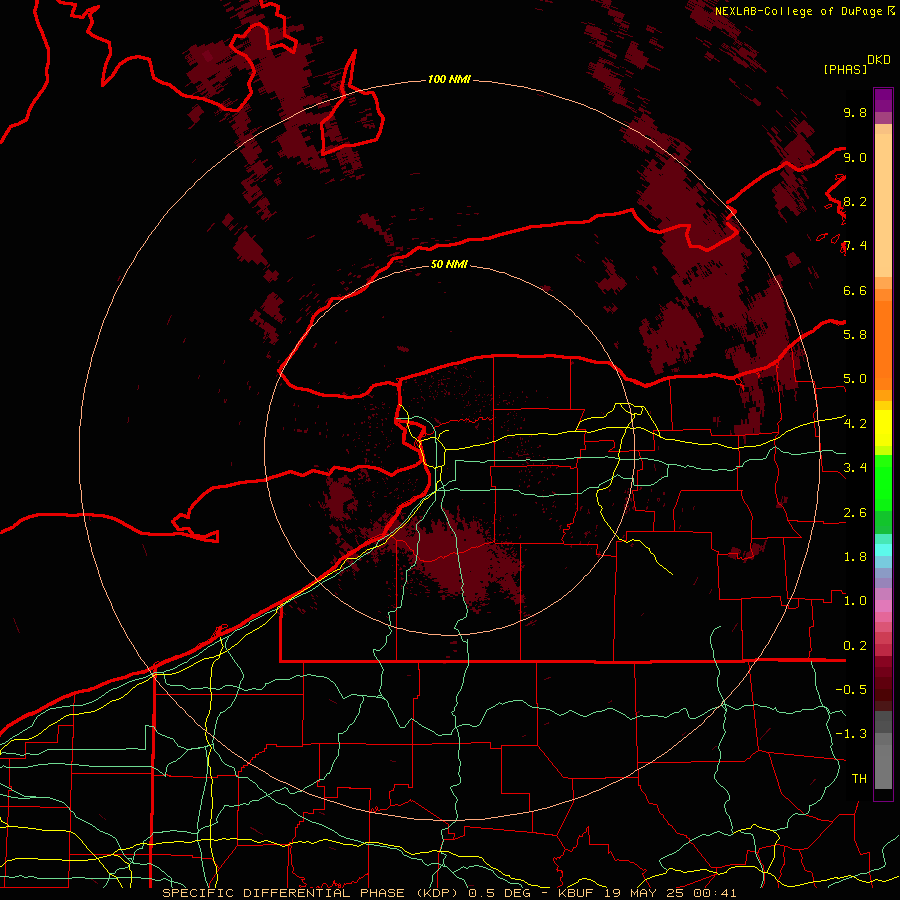Click the pink color bar segment
This screenshot has width=900, height=900.
pos(883,606)
